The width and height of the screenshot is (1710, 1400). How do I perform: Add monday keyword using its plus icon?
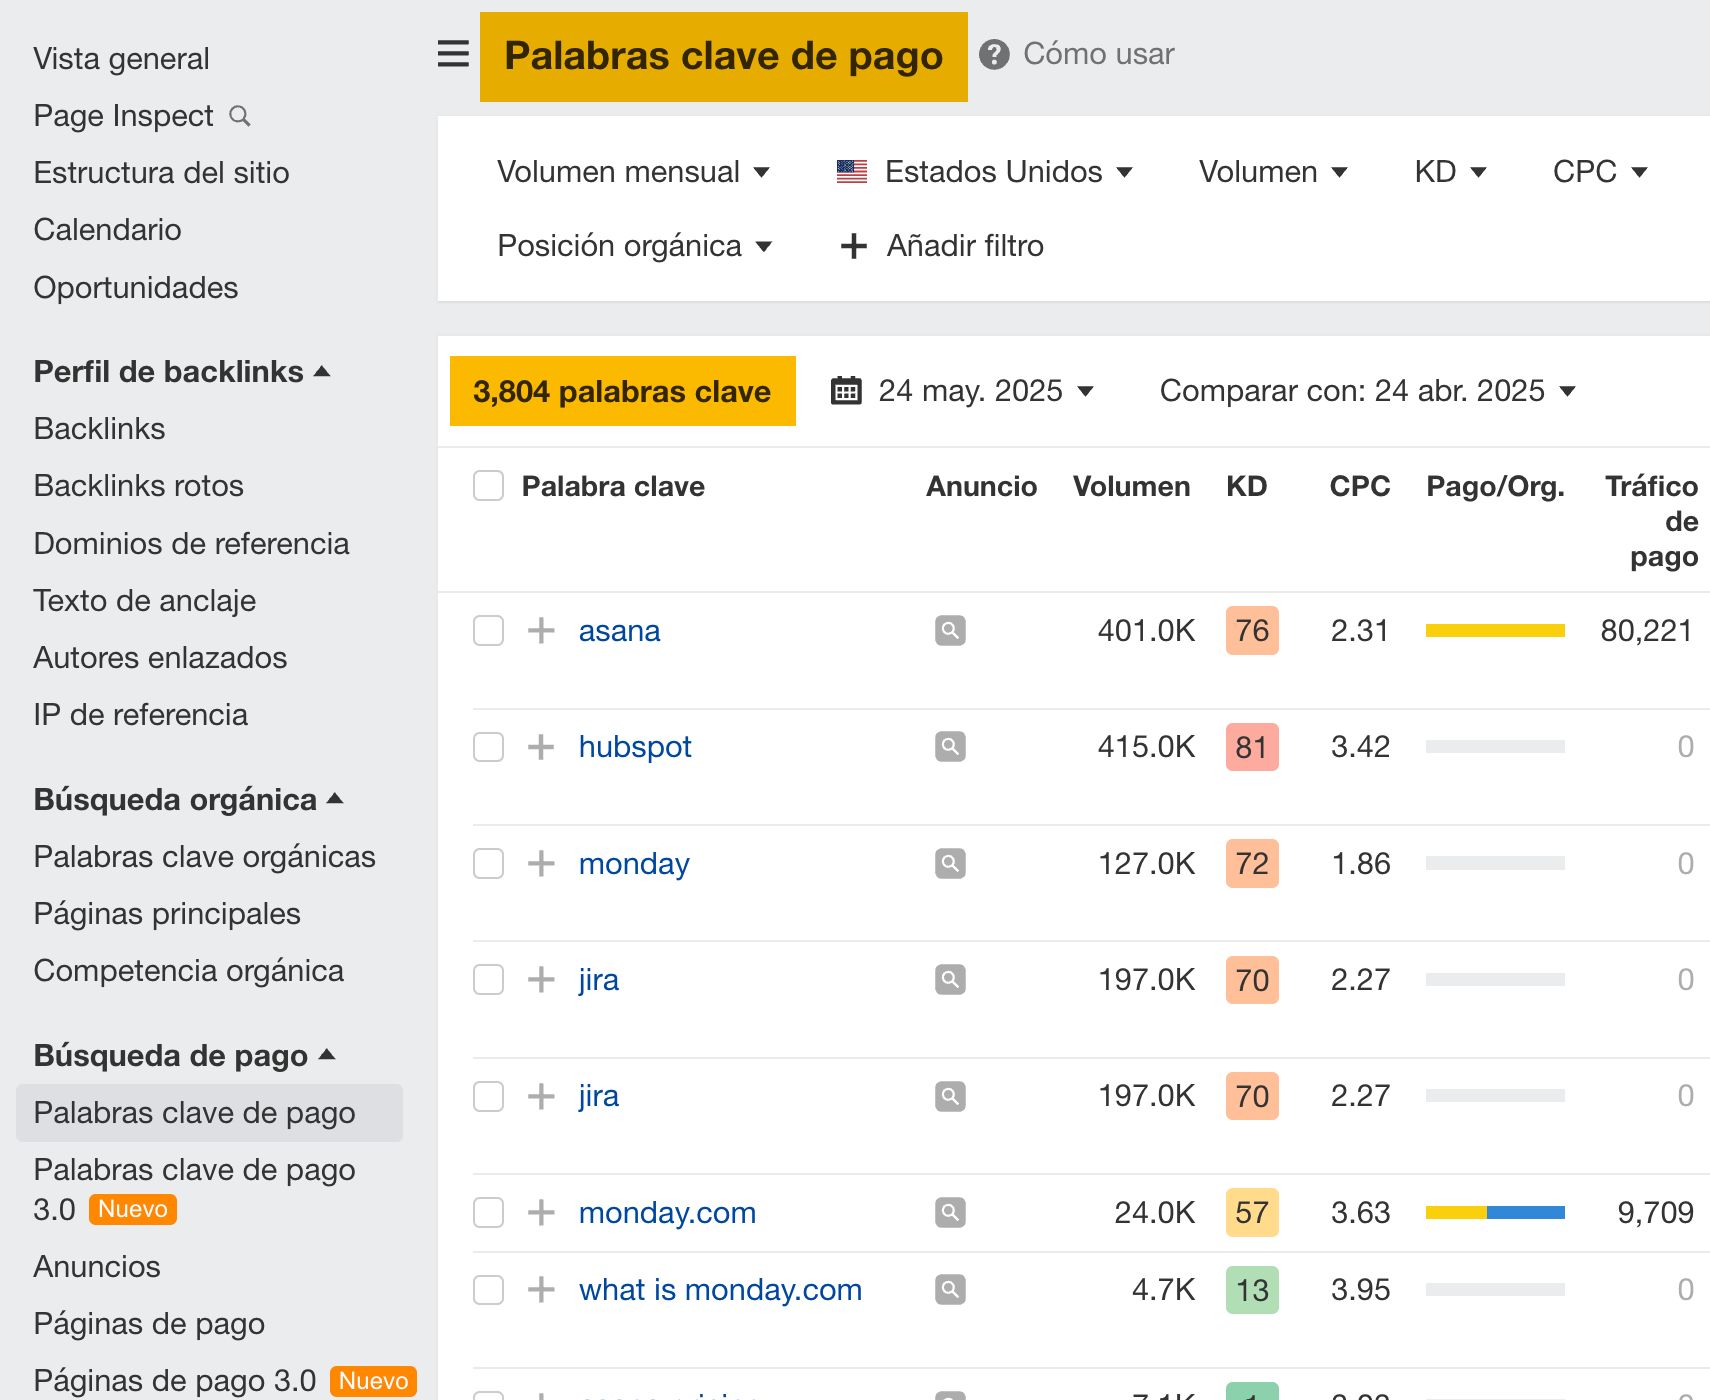pyautogui.click(x=540, y=863)
